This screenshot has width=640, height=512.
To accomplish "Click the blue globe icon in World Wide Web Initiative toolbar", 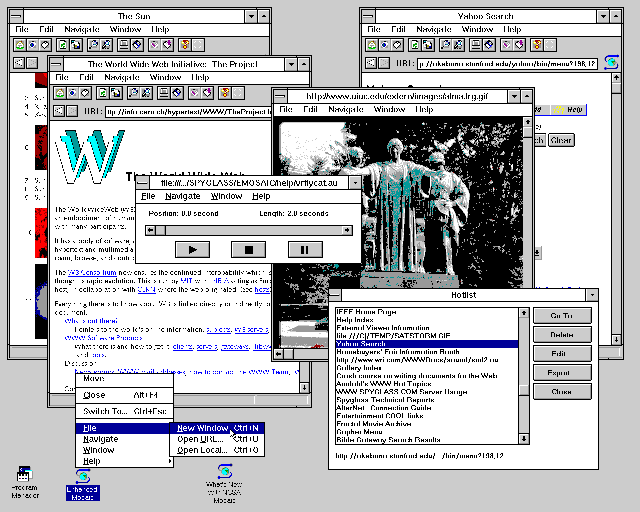I will (72, 93).
